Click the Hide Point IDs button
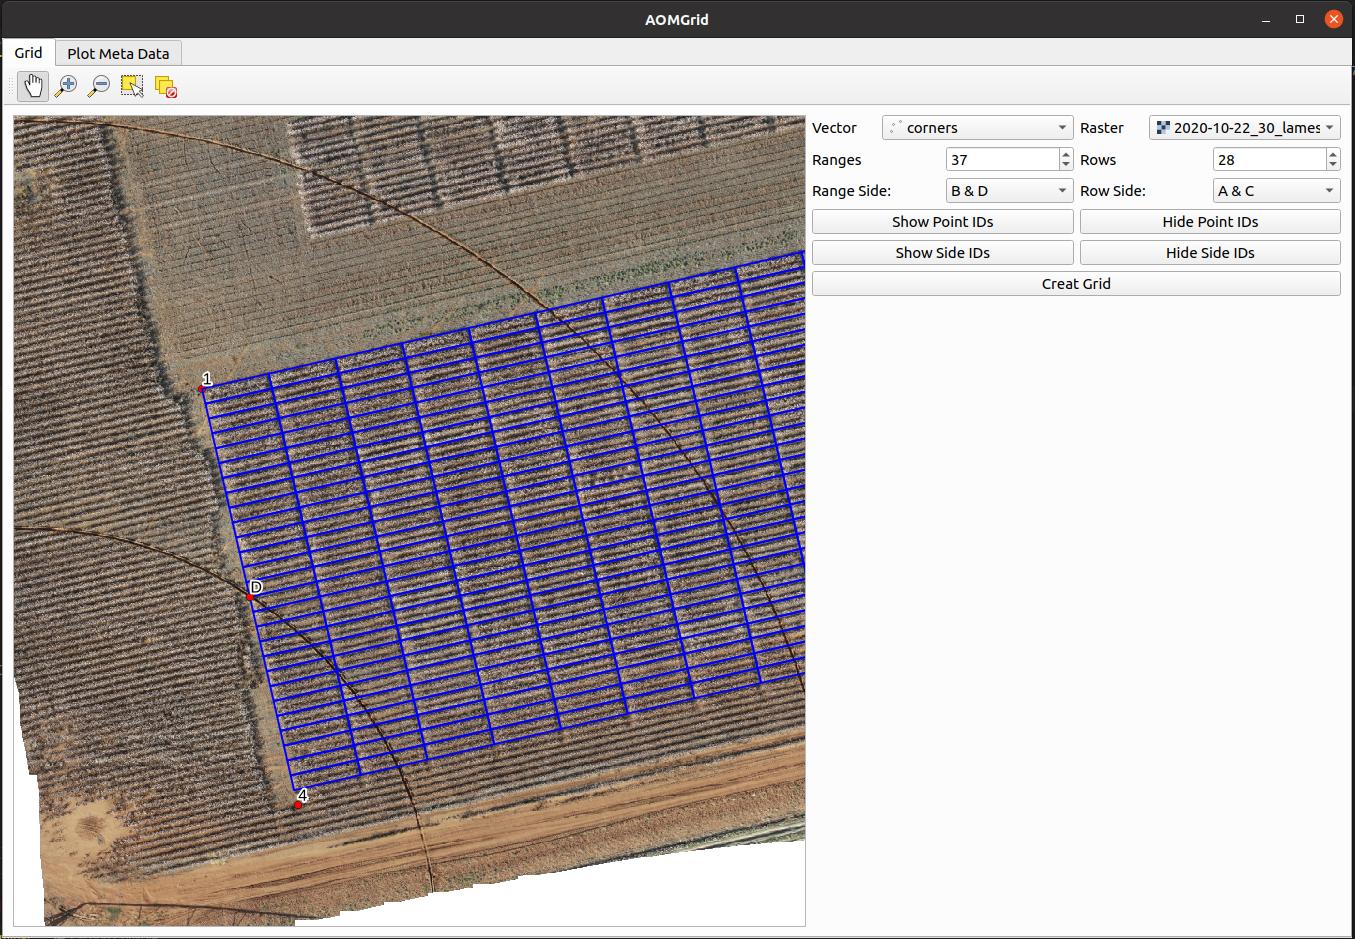 coord(1210,221)
